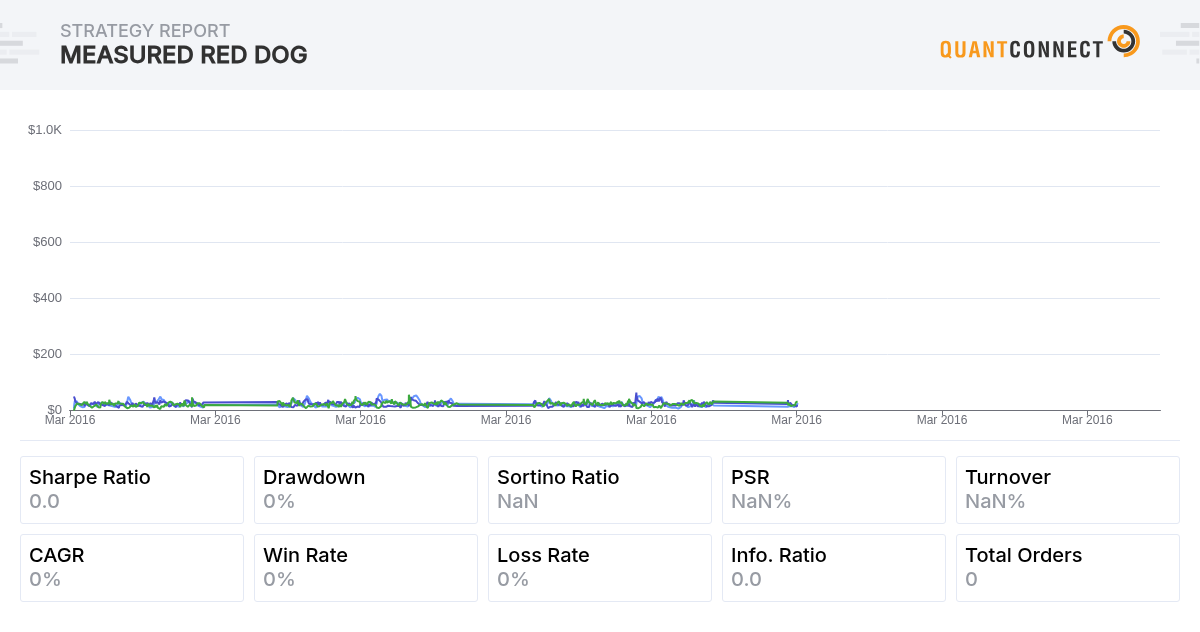Open the Sharpe Ratio stat card
The width and height of the screenshot is (1200, 632).
click(132, 490)
